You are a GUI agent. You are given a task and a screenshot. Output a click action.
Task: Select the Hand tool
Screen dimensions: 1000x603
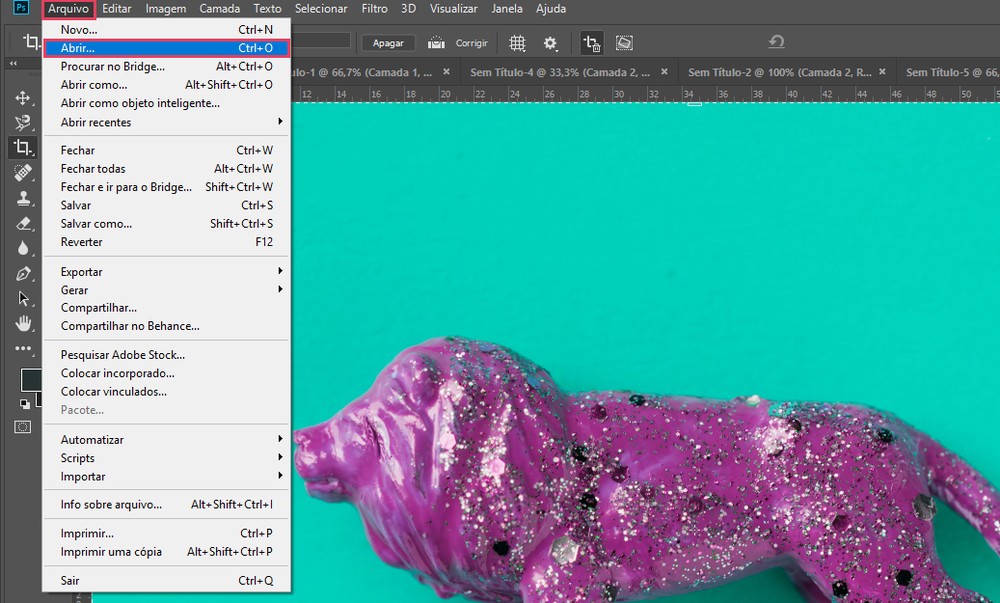[24, 323]
